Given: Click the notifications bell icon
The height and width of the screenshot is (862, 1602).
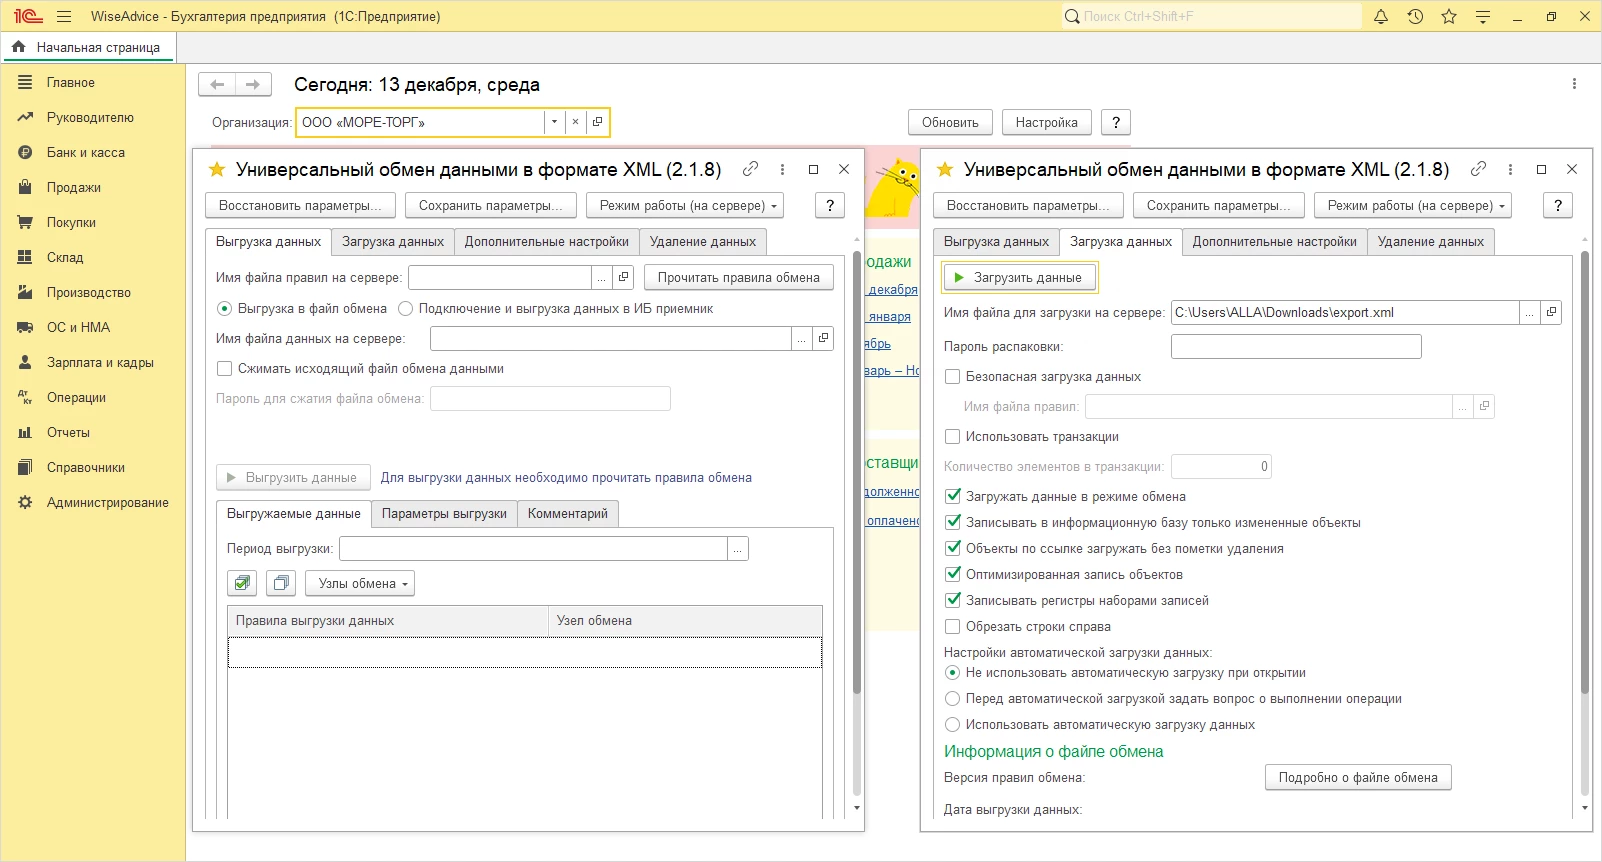Looking at the screenshot, I should (x=1381, y=16).
